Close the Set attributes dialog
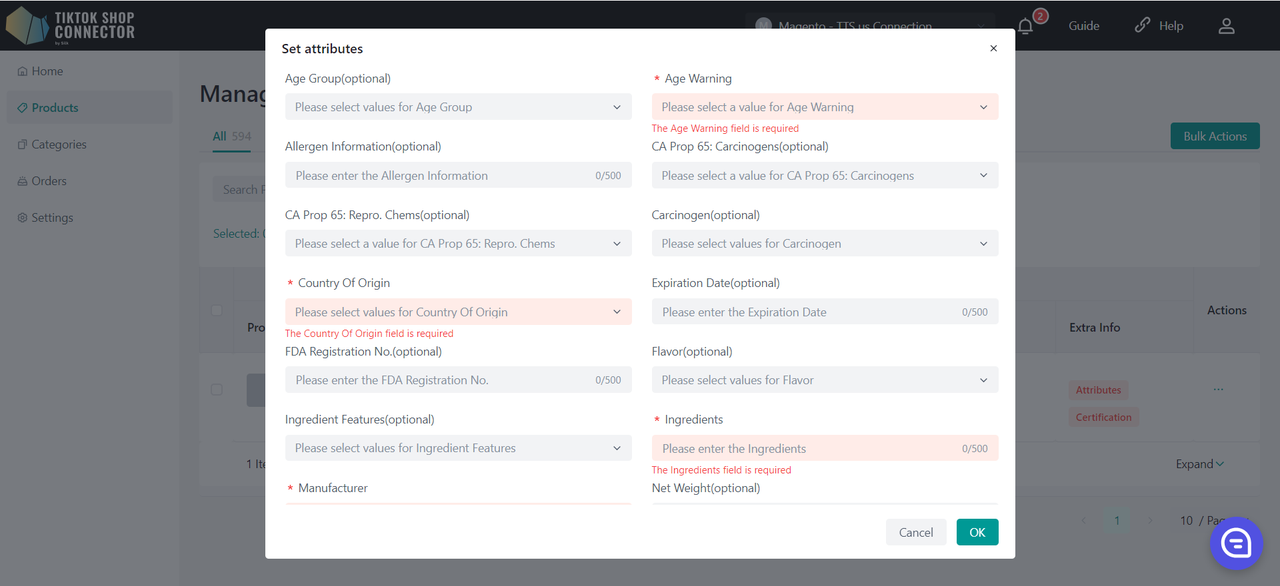The height and width of the screenshot is (586, 1280). [993, 48]
